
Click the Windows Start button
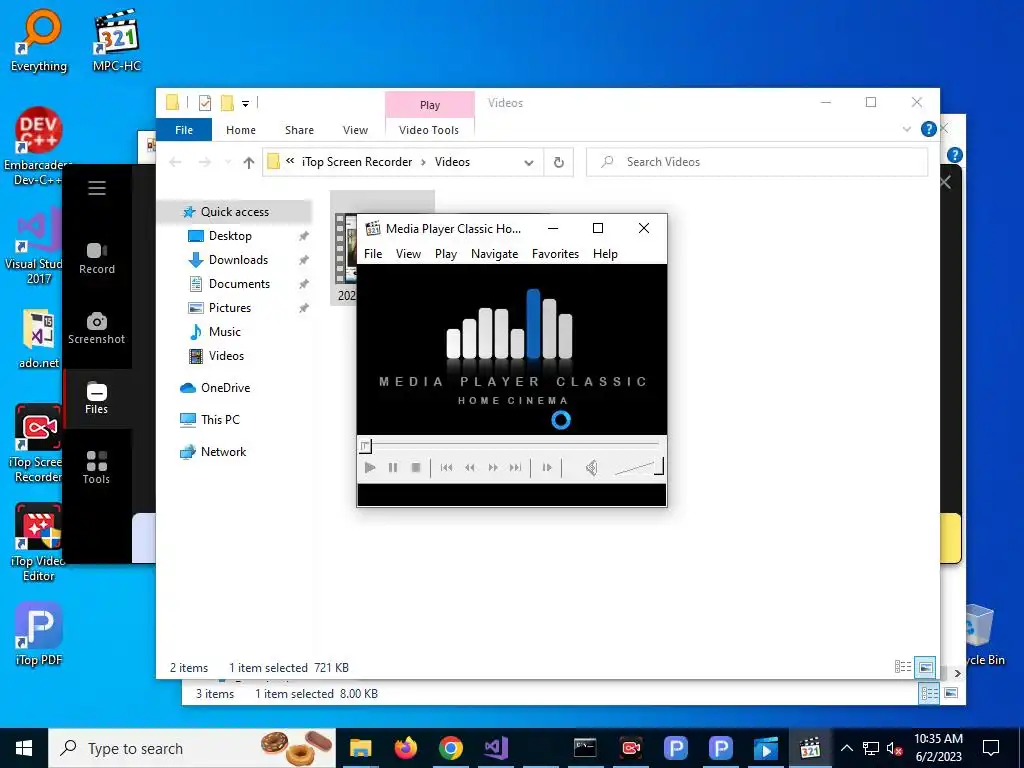pyautogui.click(x=24, y=748)
